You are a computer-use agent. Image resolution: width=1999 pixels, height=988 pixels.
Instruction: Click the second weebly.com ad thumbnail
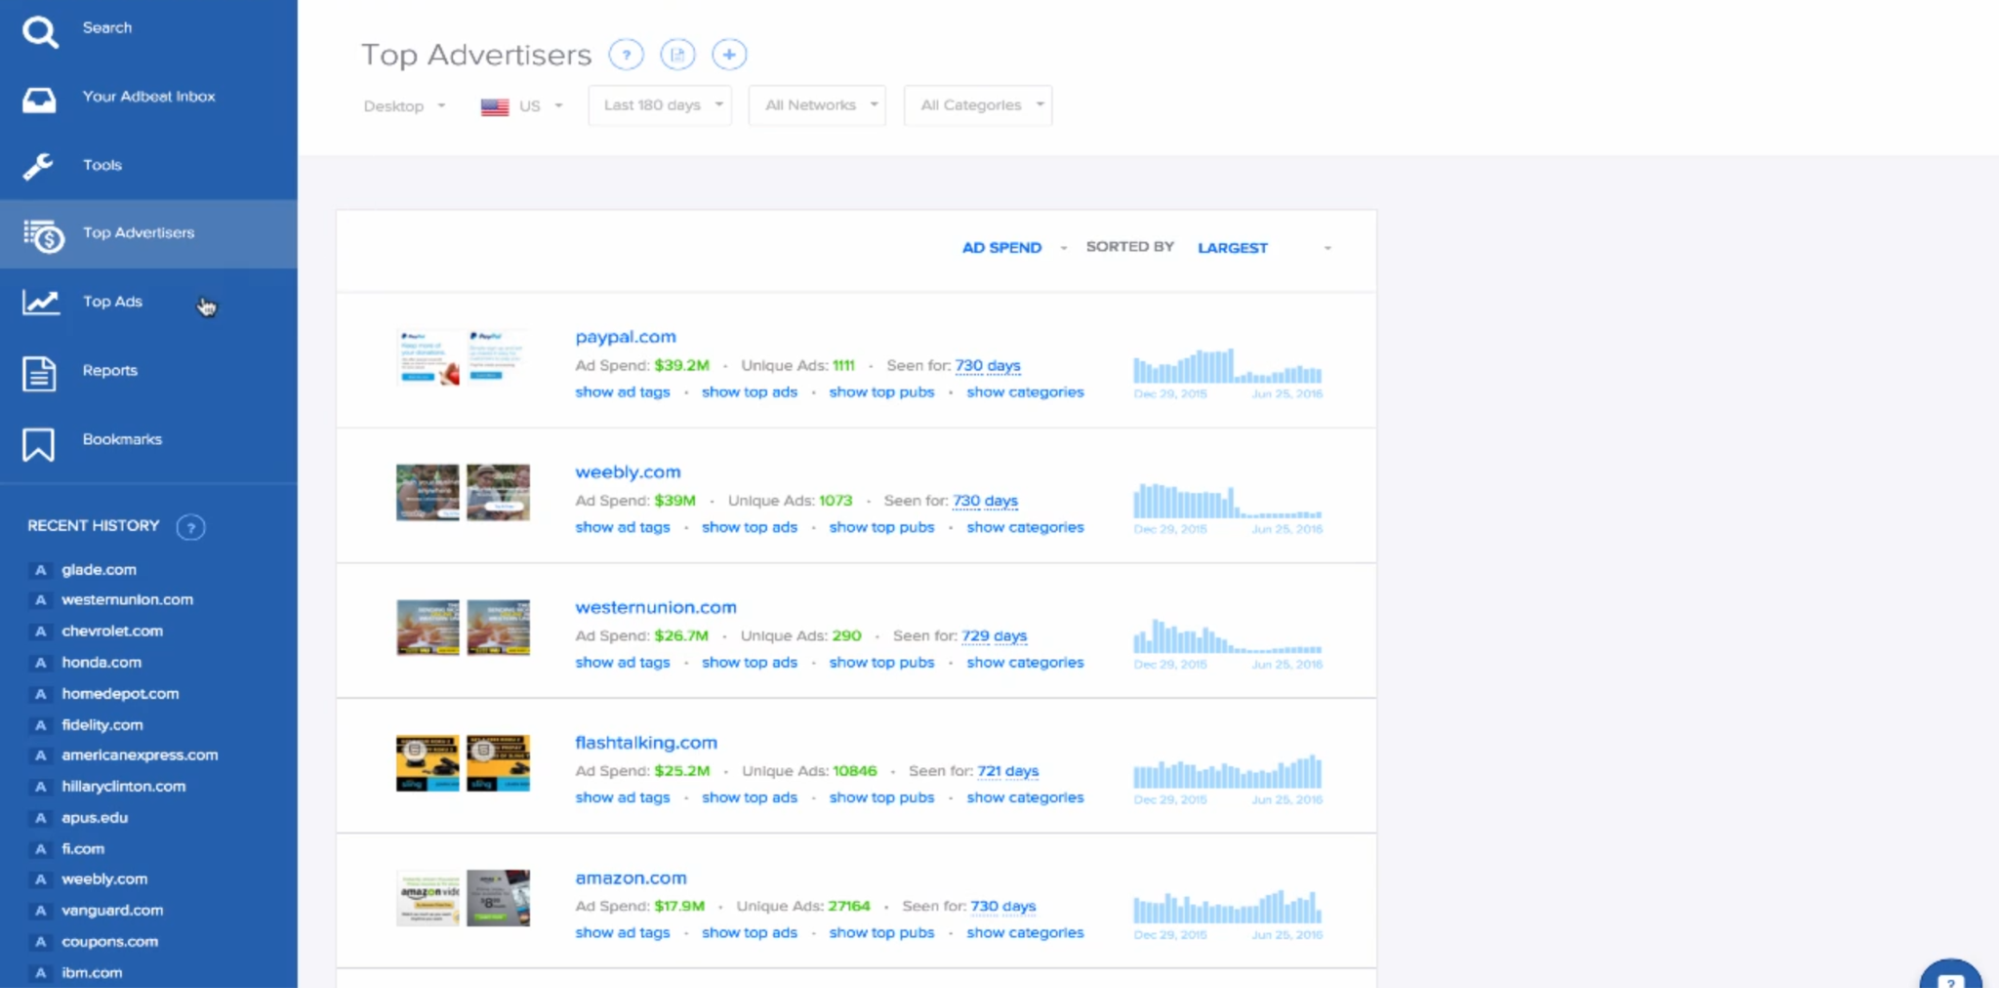click(498, 492)
